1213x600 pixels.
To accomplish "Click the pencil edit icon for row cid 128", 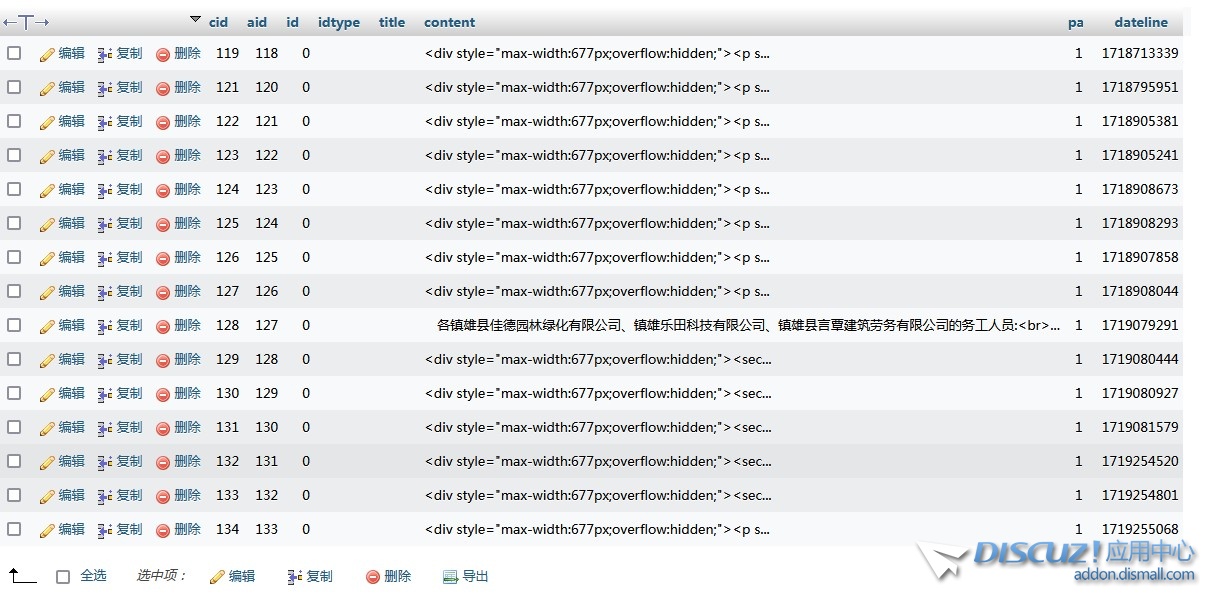I will click(47, 326).
